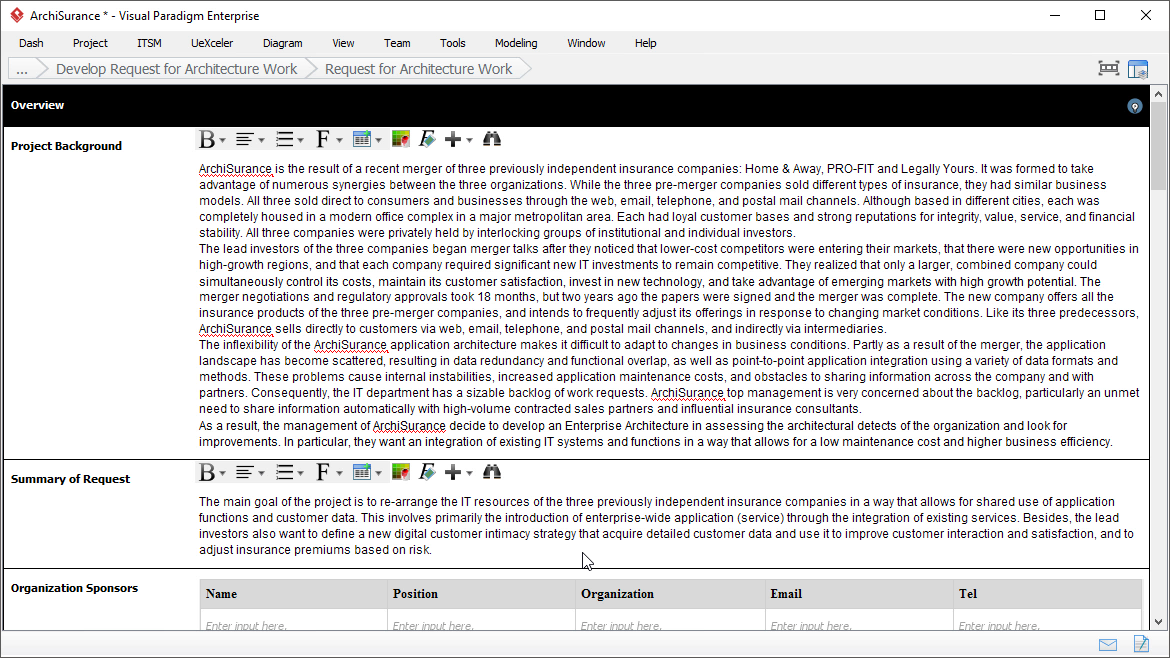The height and width of the screenshot is (658, 1170).
Task: Click the vertical scrollbar up arrow
Action: pyautogui.click(x=1158, y=94)
